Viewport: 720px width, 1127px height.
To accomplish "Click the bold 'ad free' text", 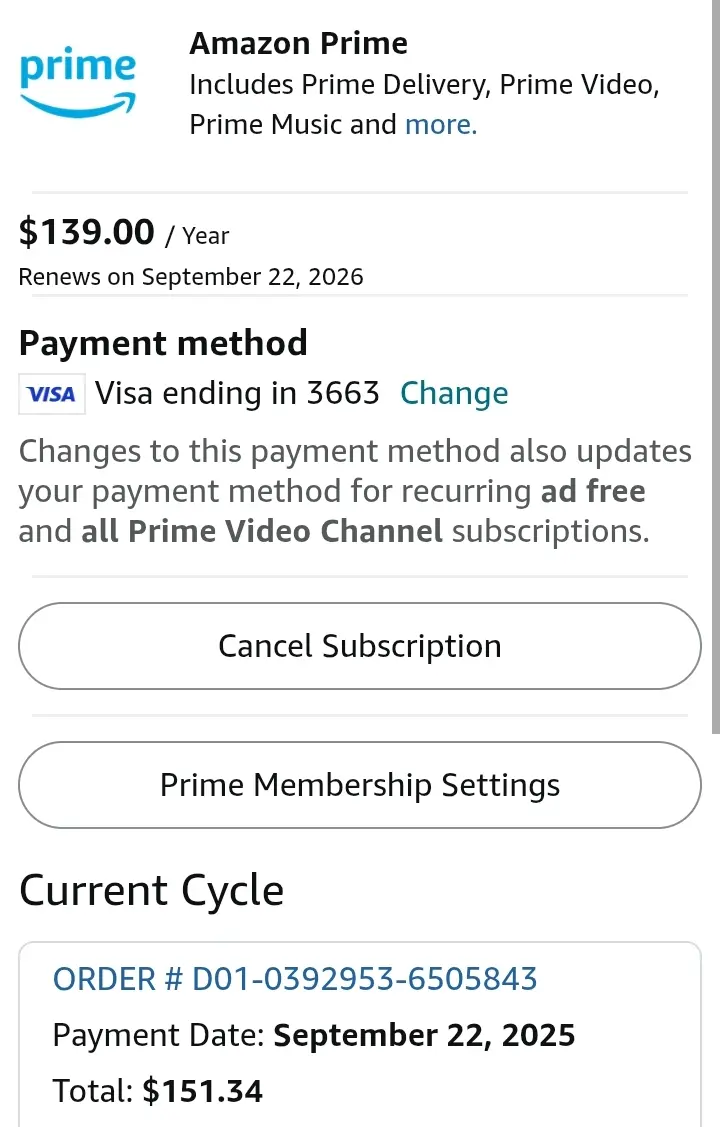I will point(593,491).
